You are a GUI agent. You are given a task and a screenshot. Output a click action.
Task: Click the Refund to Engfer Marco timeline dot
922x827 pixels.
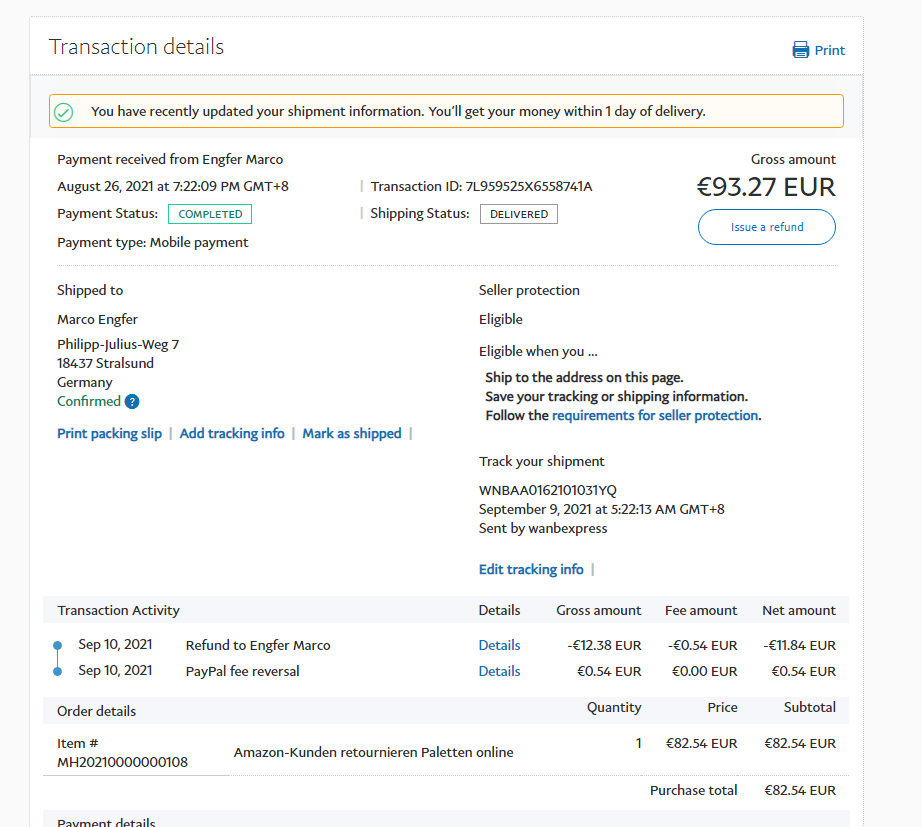tap(57, 646)
